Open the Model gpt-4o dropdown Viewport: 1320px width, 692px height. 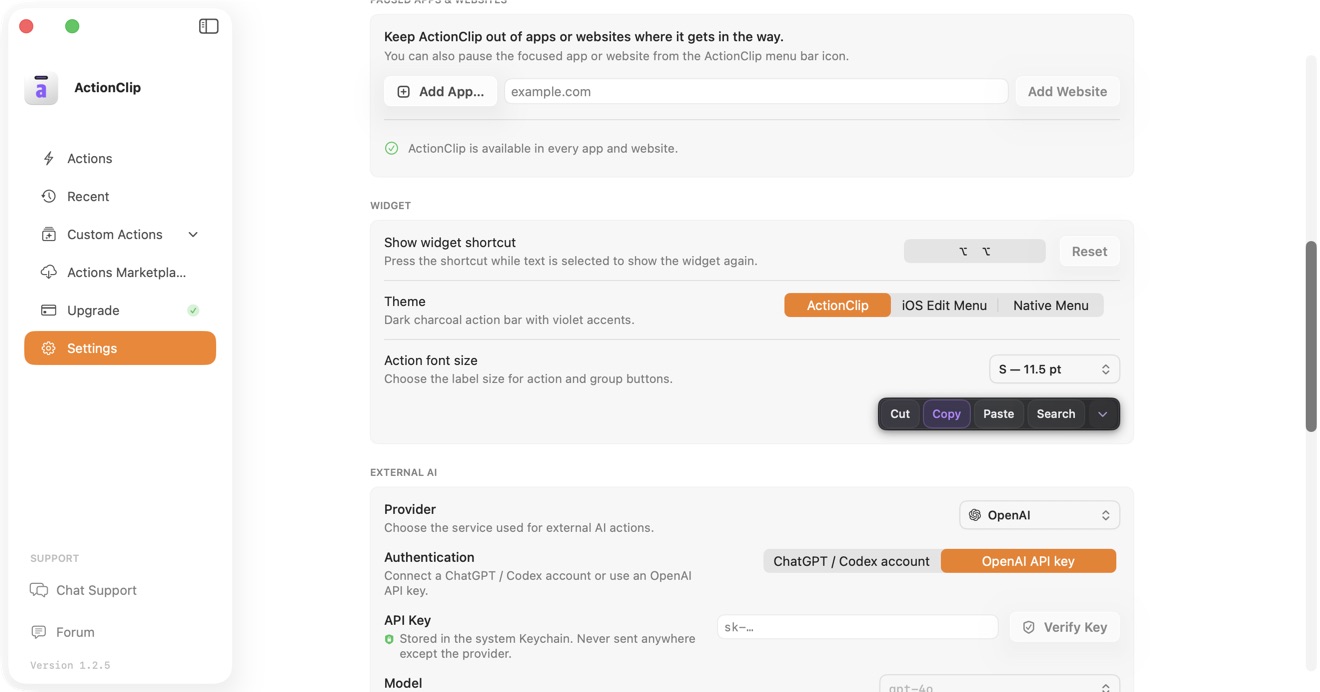(x=999, y=686)
